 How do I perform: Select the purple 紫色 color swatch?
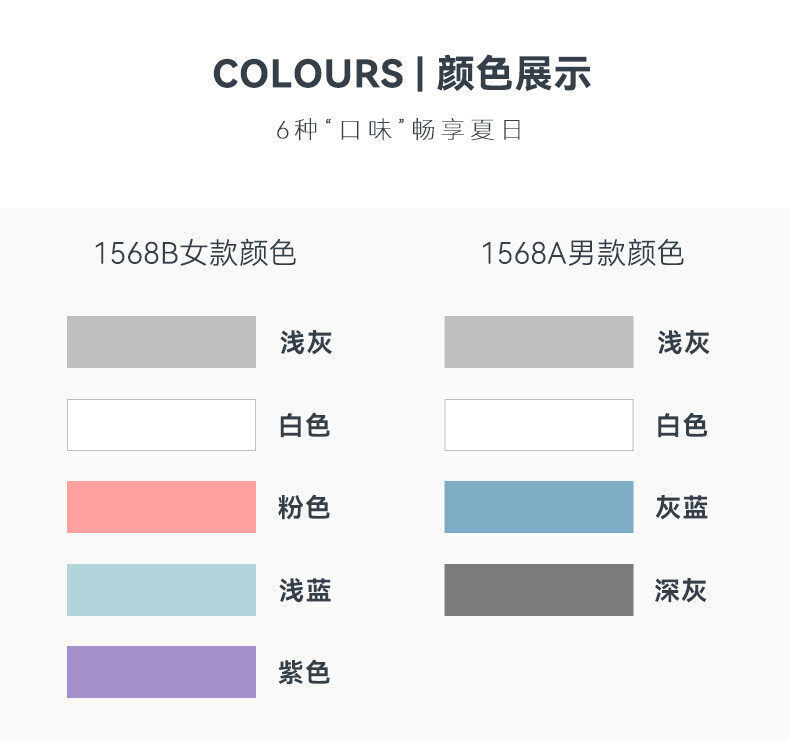tap(161, 672)
